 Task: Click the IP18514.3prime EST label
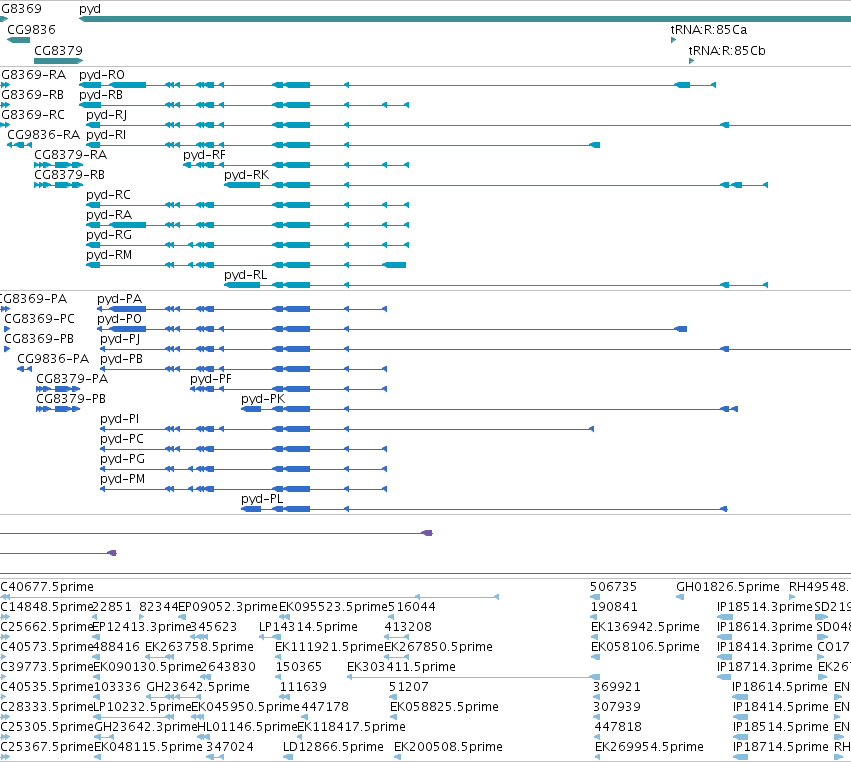765,607
